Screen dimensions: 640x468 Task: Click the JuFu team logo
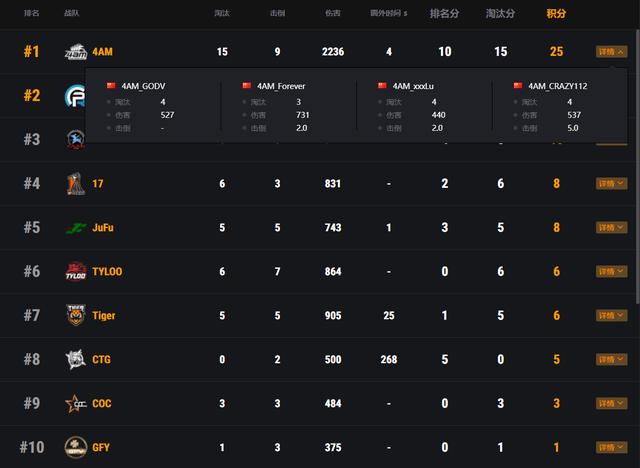click(76, 228)
